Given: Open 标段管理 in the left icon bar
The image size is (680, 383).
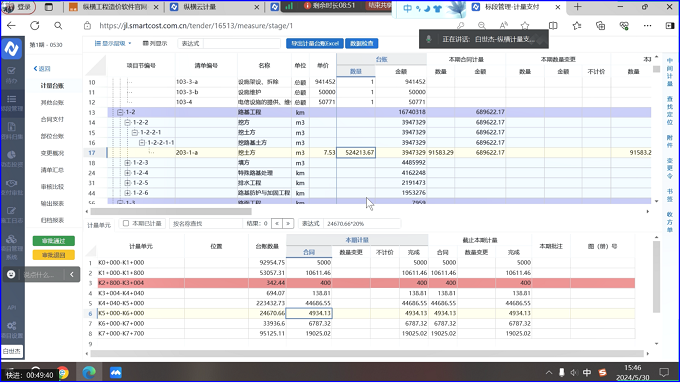Looking at the screenshot, I should click(12, 103).
